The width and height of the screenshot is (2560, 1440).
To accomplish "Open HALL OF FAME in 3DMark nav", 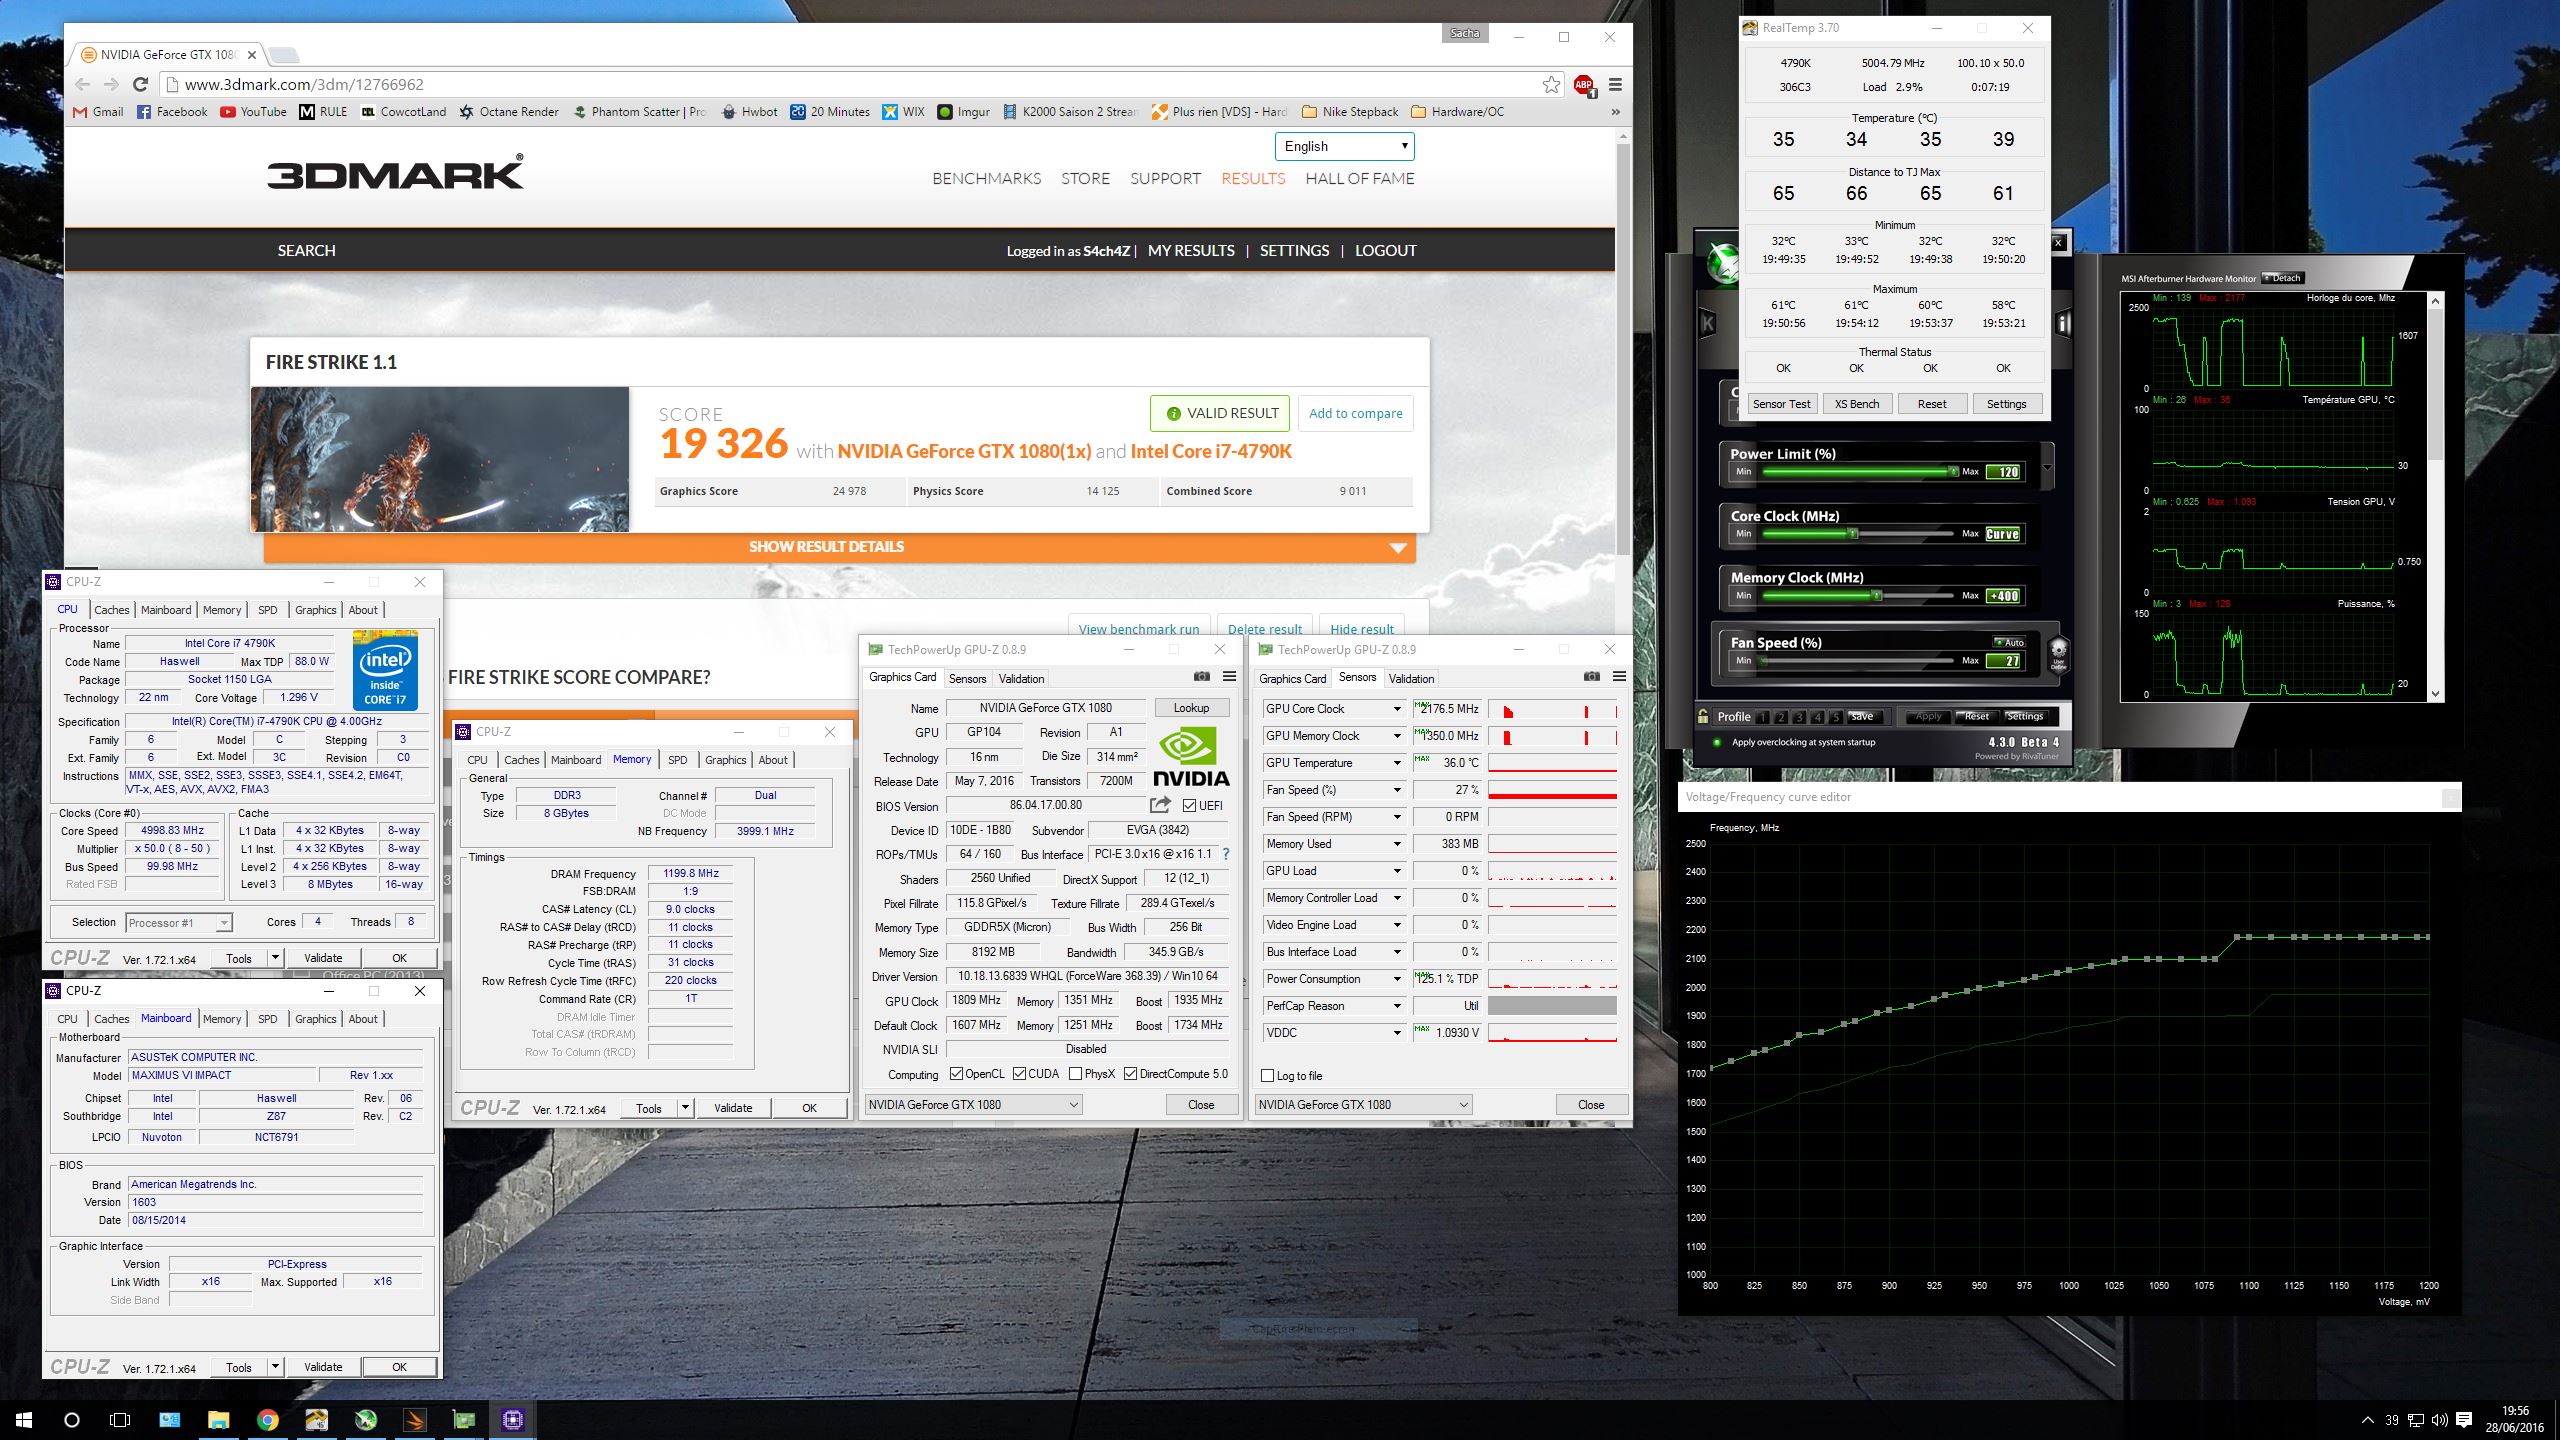I will click(1359, 179).
